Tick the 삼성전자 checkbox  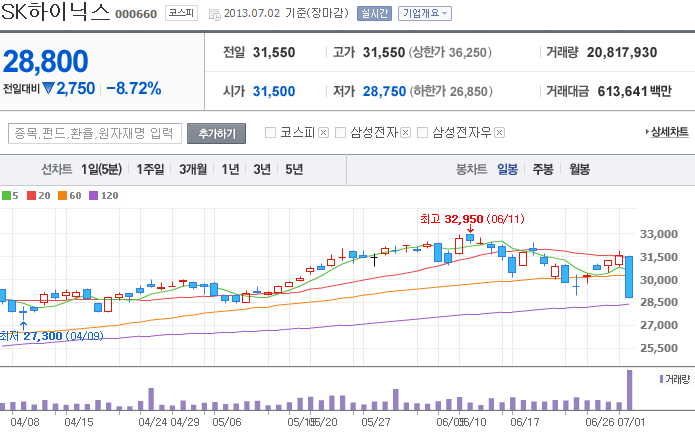tap(340, 132)
